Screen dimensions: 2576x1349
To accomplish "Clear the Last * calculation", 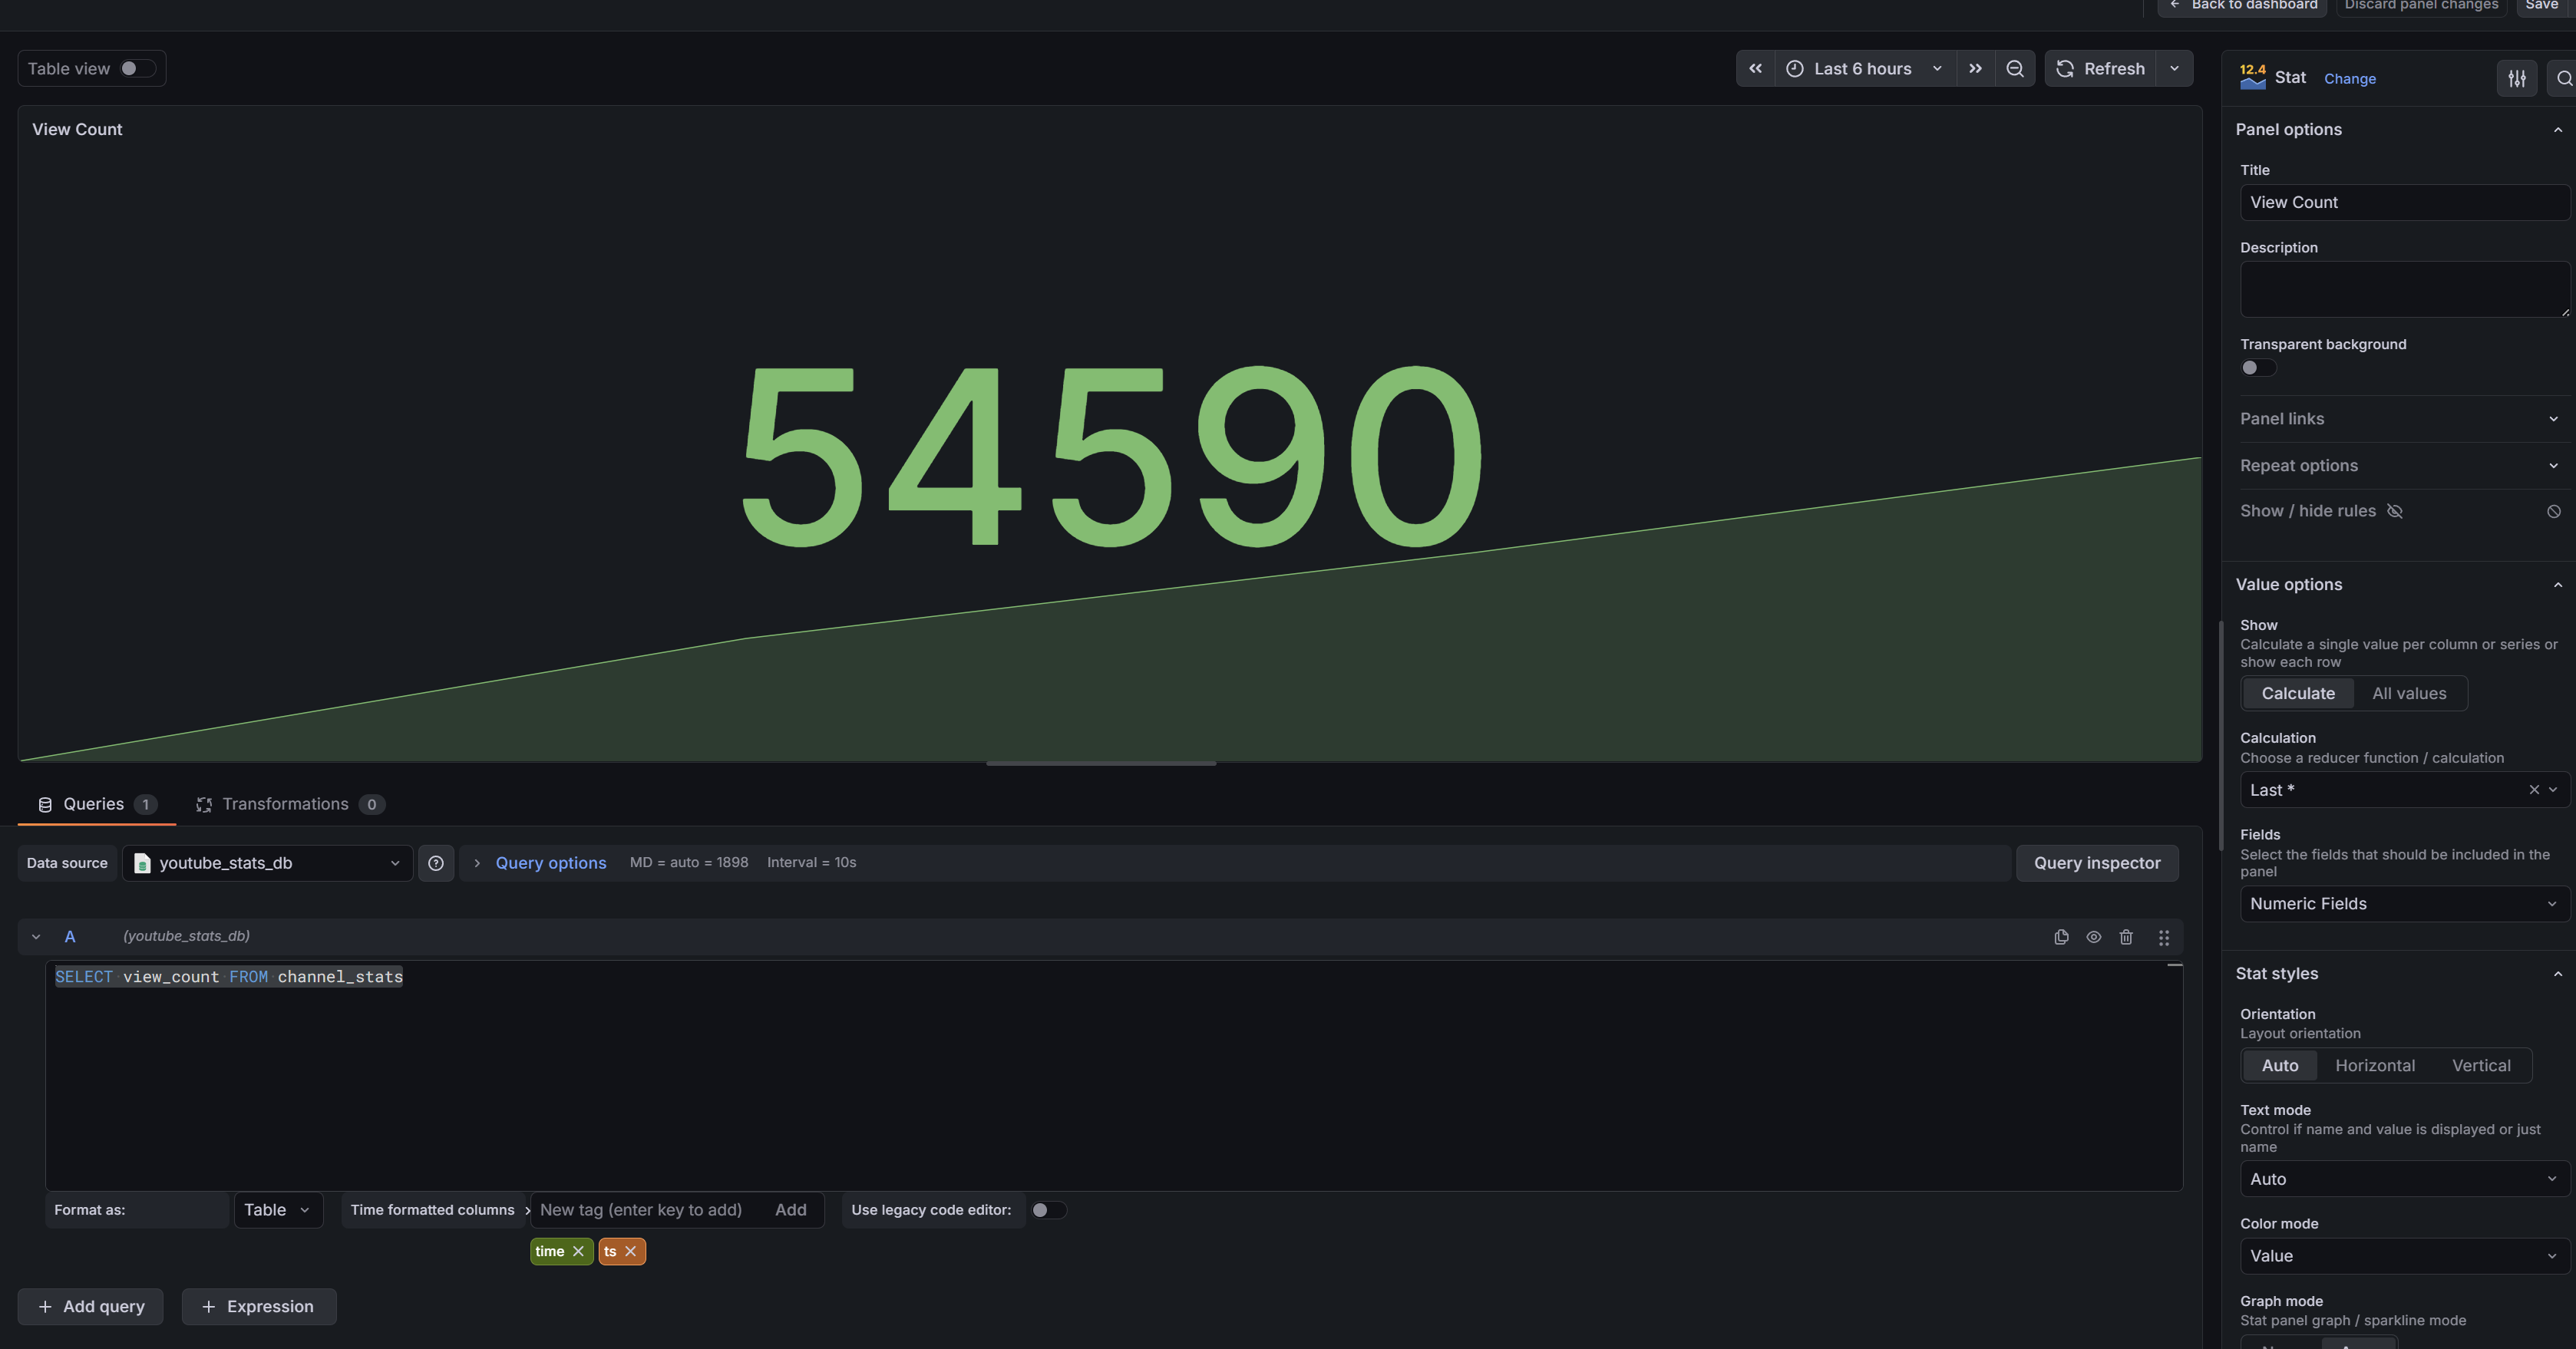I will 2534,790.
